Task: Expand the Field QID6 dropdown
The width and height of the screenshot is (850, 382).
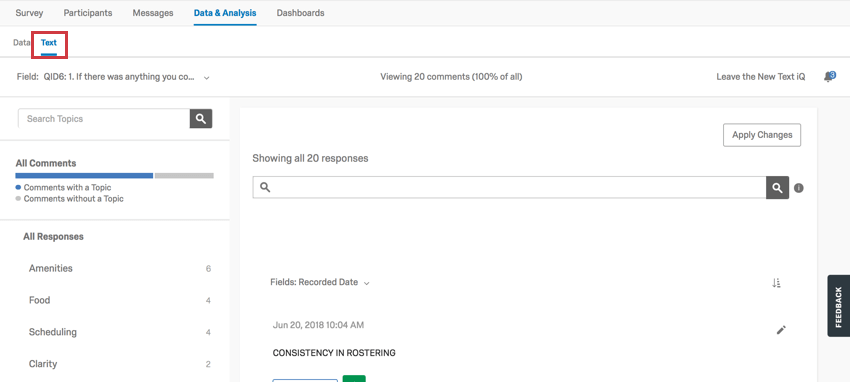Action: point(113,77)
